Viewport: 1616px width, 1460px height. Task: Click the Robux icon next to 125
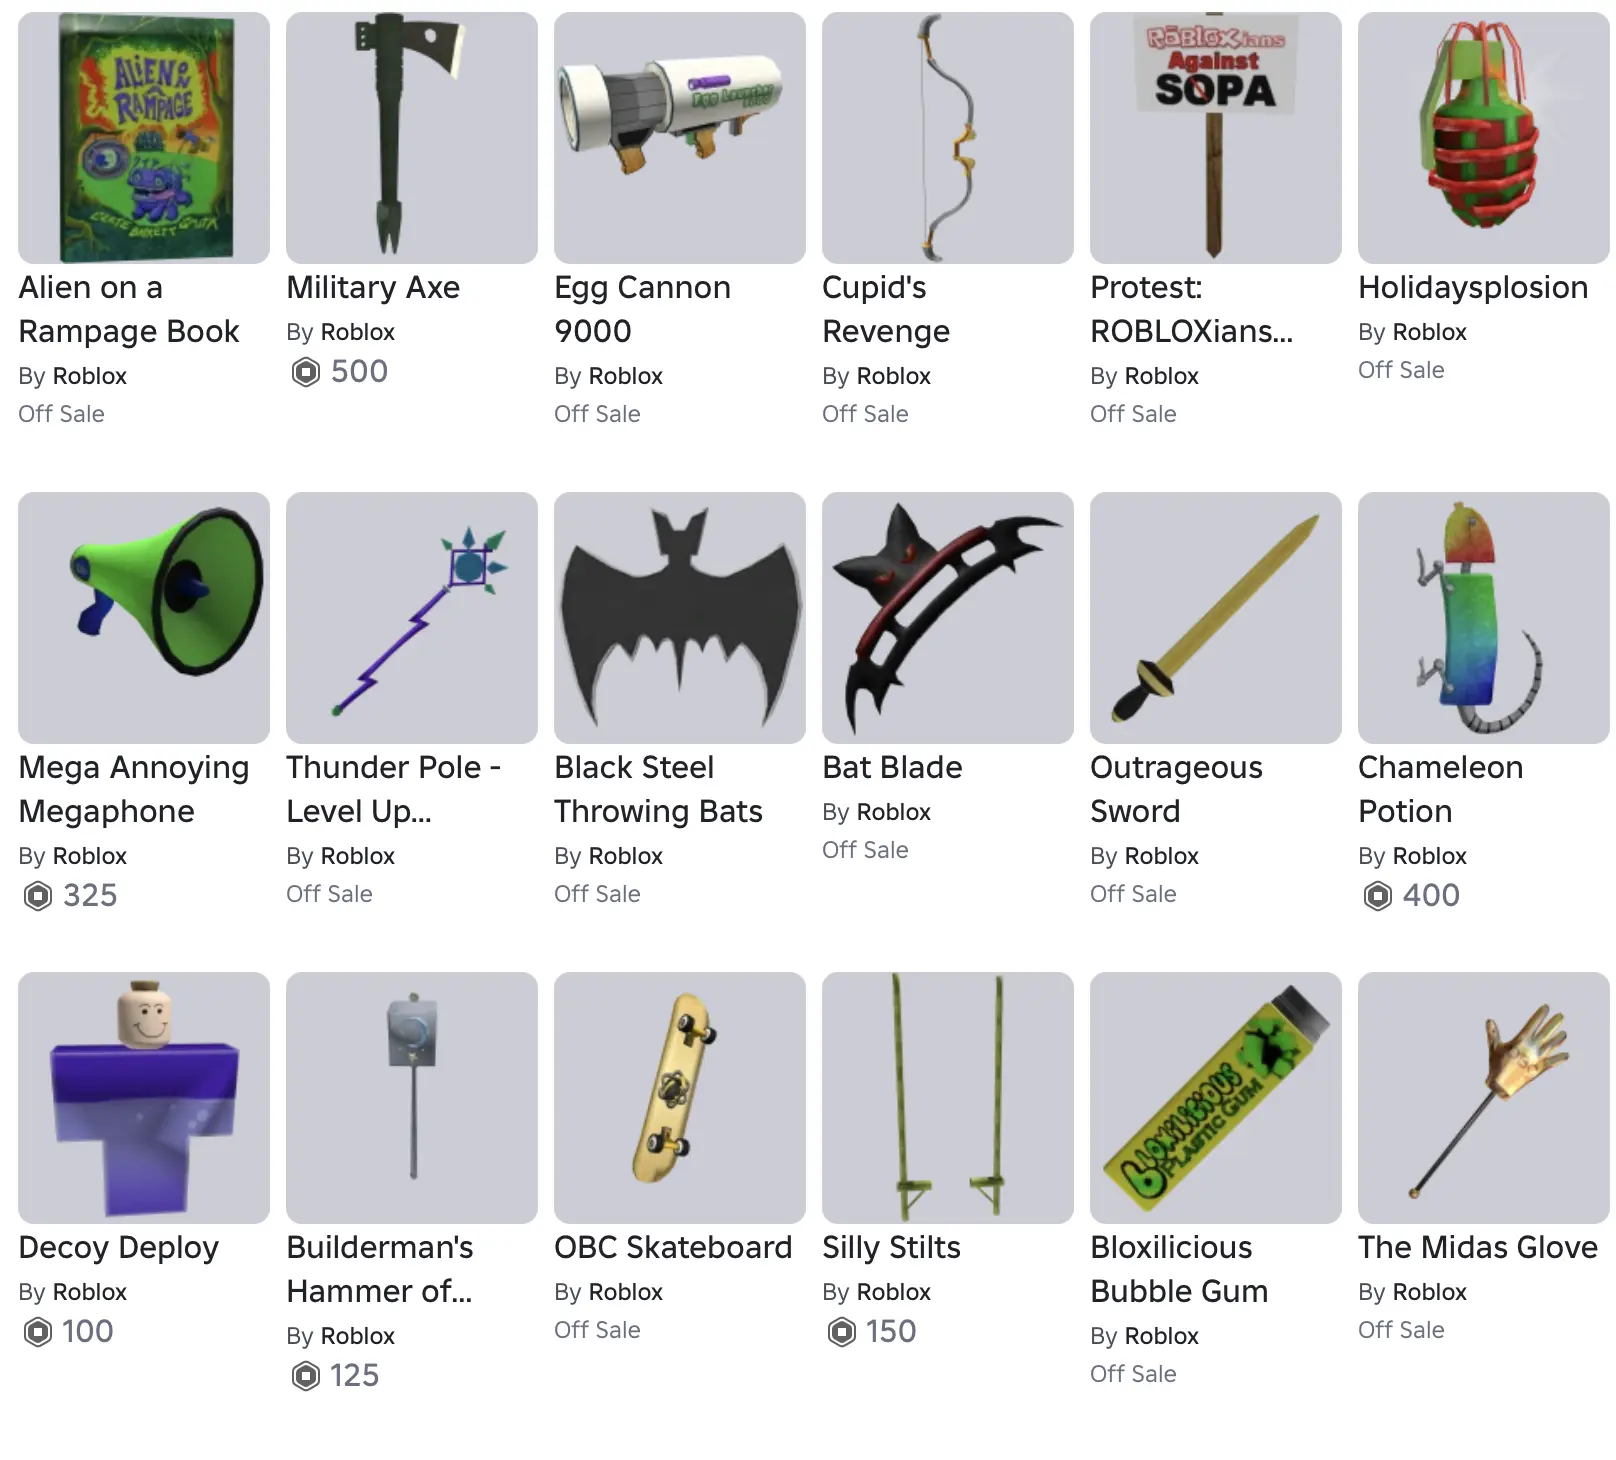click(x=306, y=1376)
